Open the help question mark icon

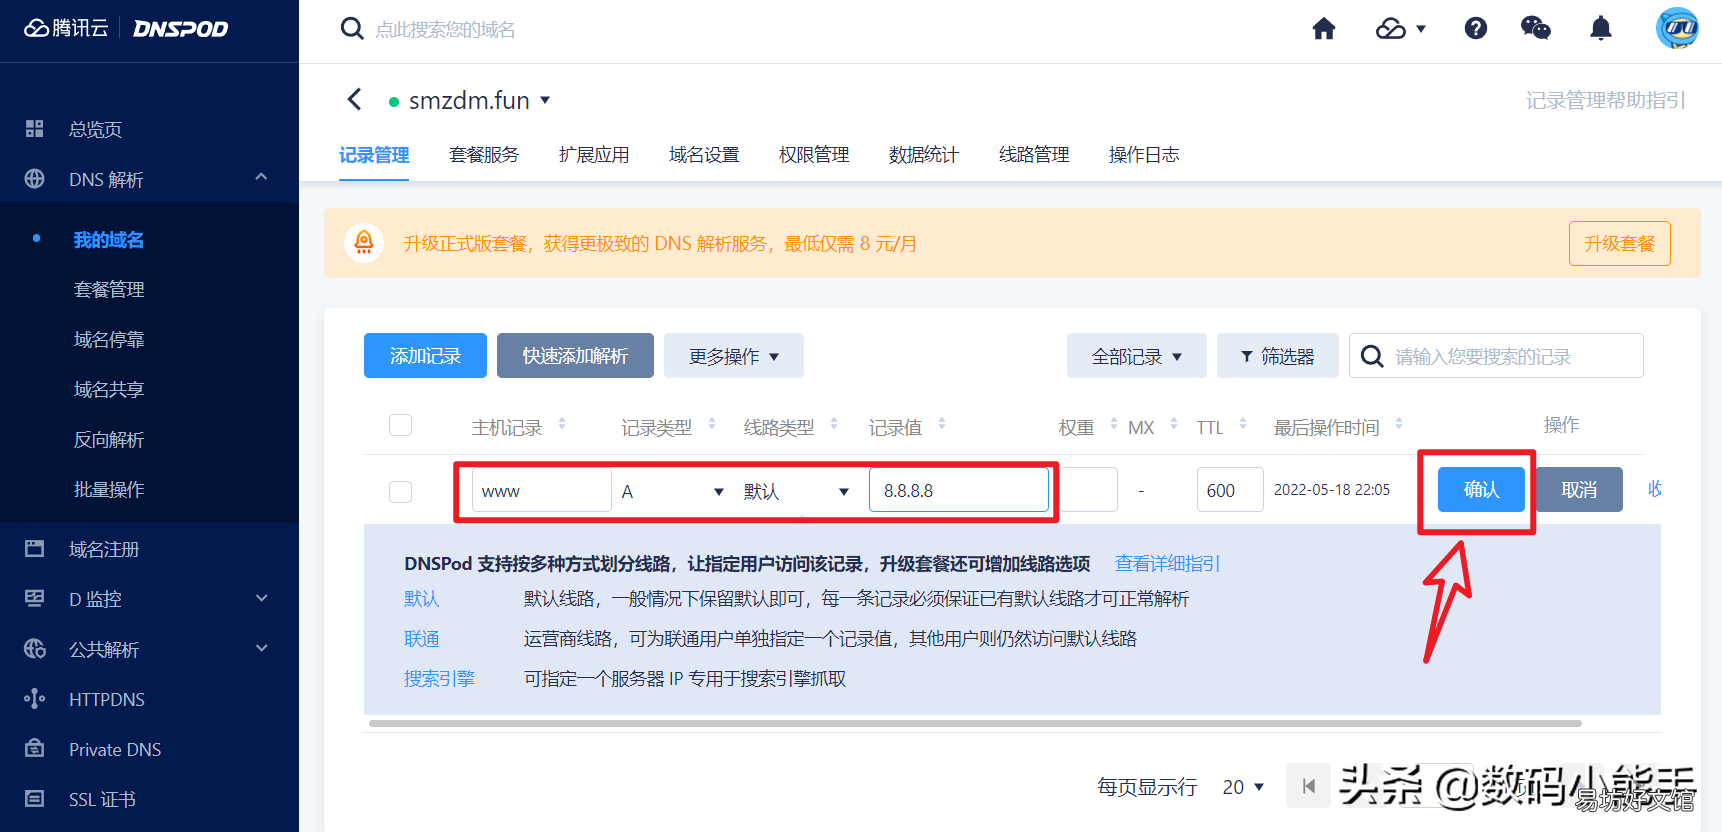[1476, 28]
